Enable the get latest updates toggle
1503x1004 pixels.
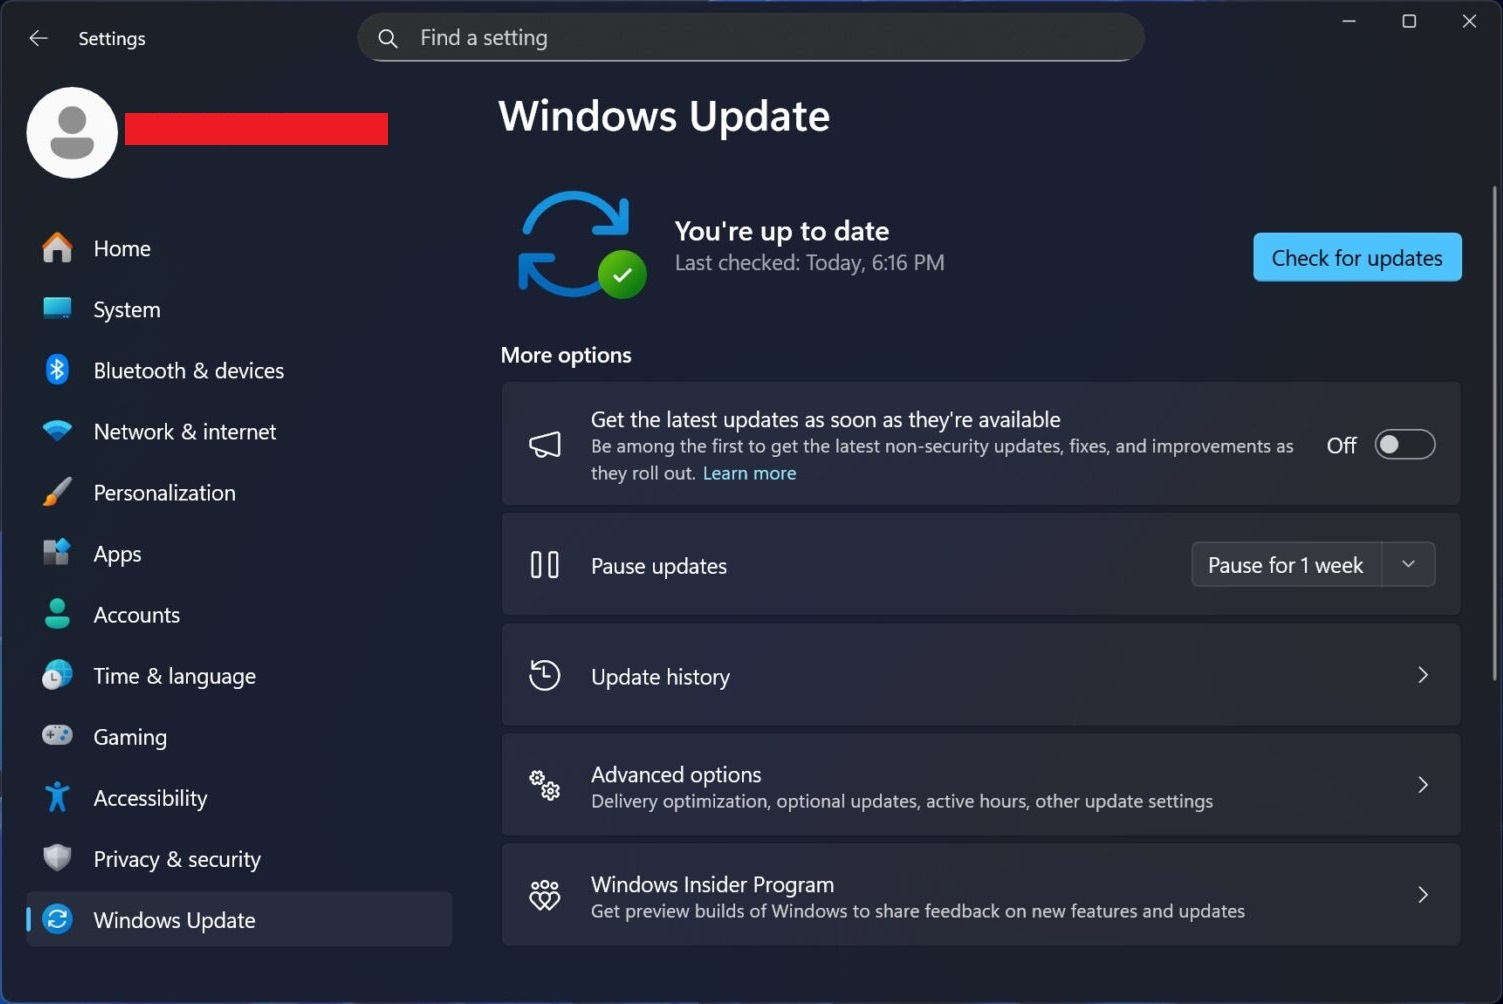tap(1404, 445)
